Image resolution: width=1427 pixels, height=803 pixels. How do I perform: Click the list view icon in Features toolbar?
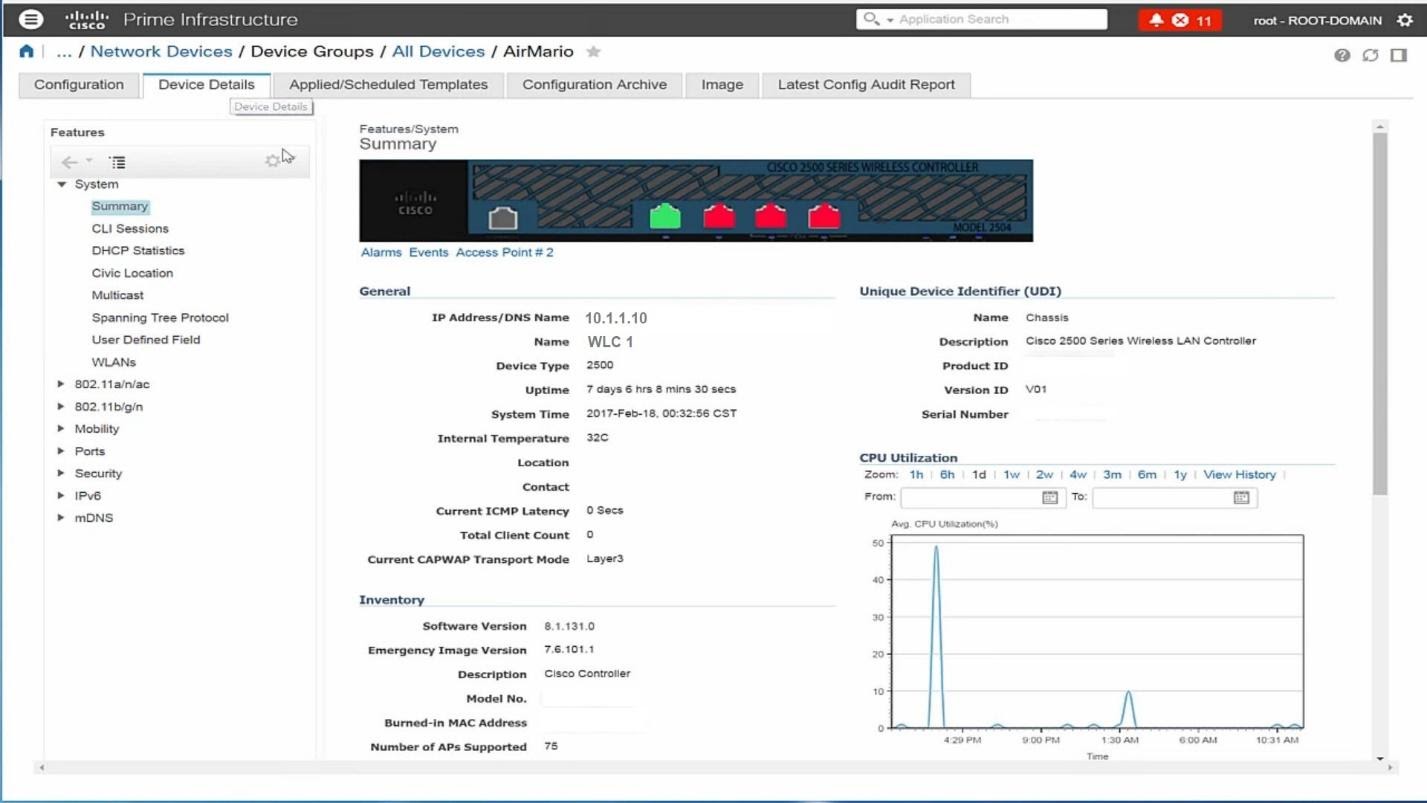[x=117, y=161]
